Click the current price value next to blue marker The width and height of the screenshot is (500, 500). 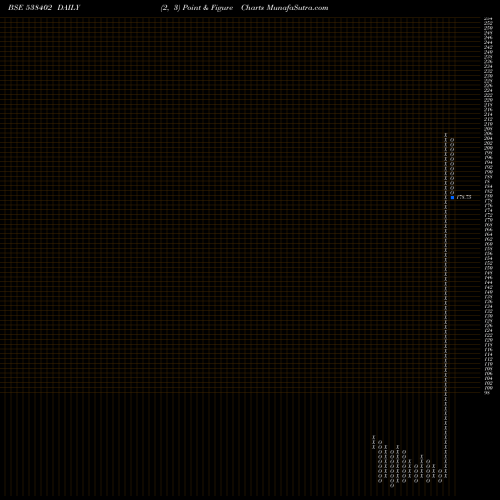pos(464,197)
